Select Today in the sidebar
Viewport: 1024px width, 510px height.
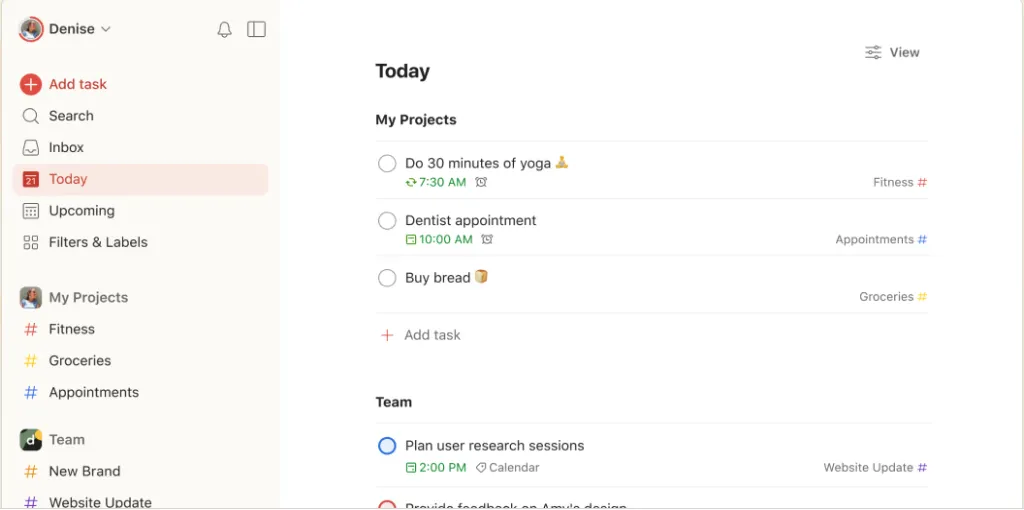(x=140, y=179)
